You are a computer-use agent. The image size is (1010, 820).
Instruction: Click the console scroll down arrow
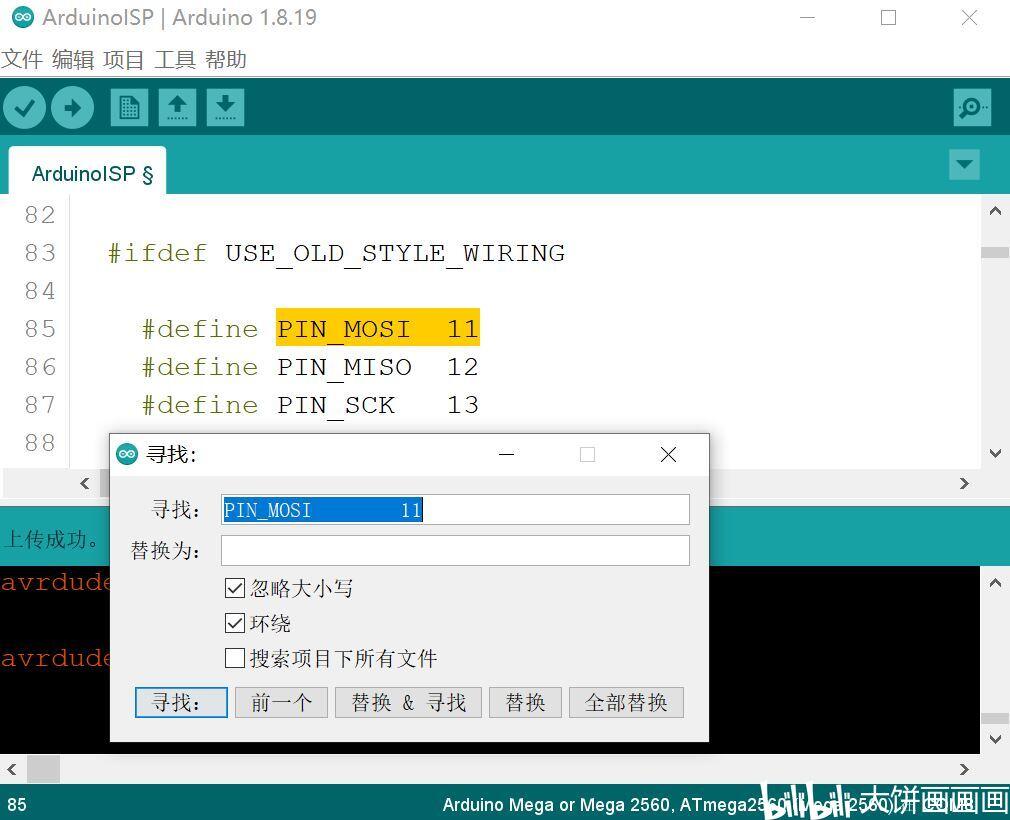995,739
